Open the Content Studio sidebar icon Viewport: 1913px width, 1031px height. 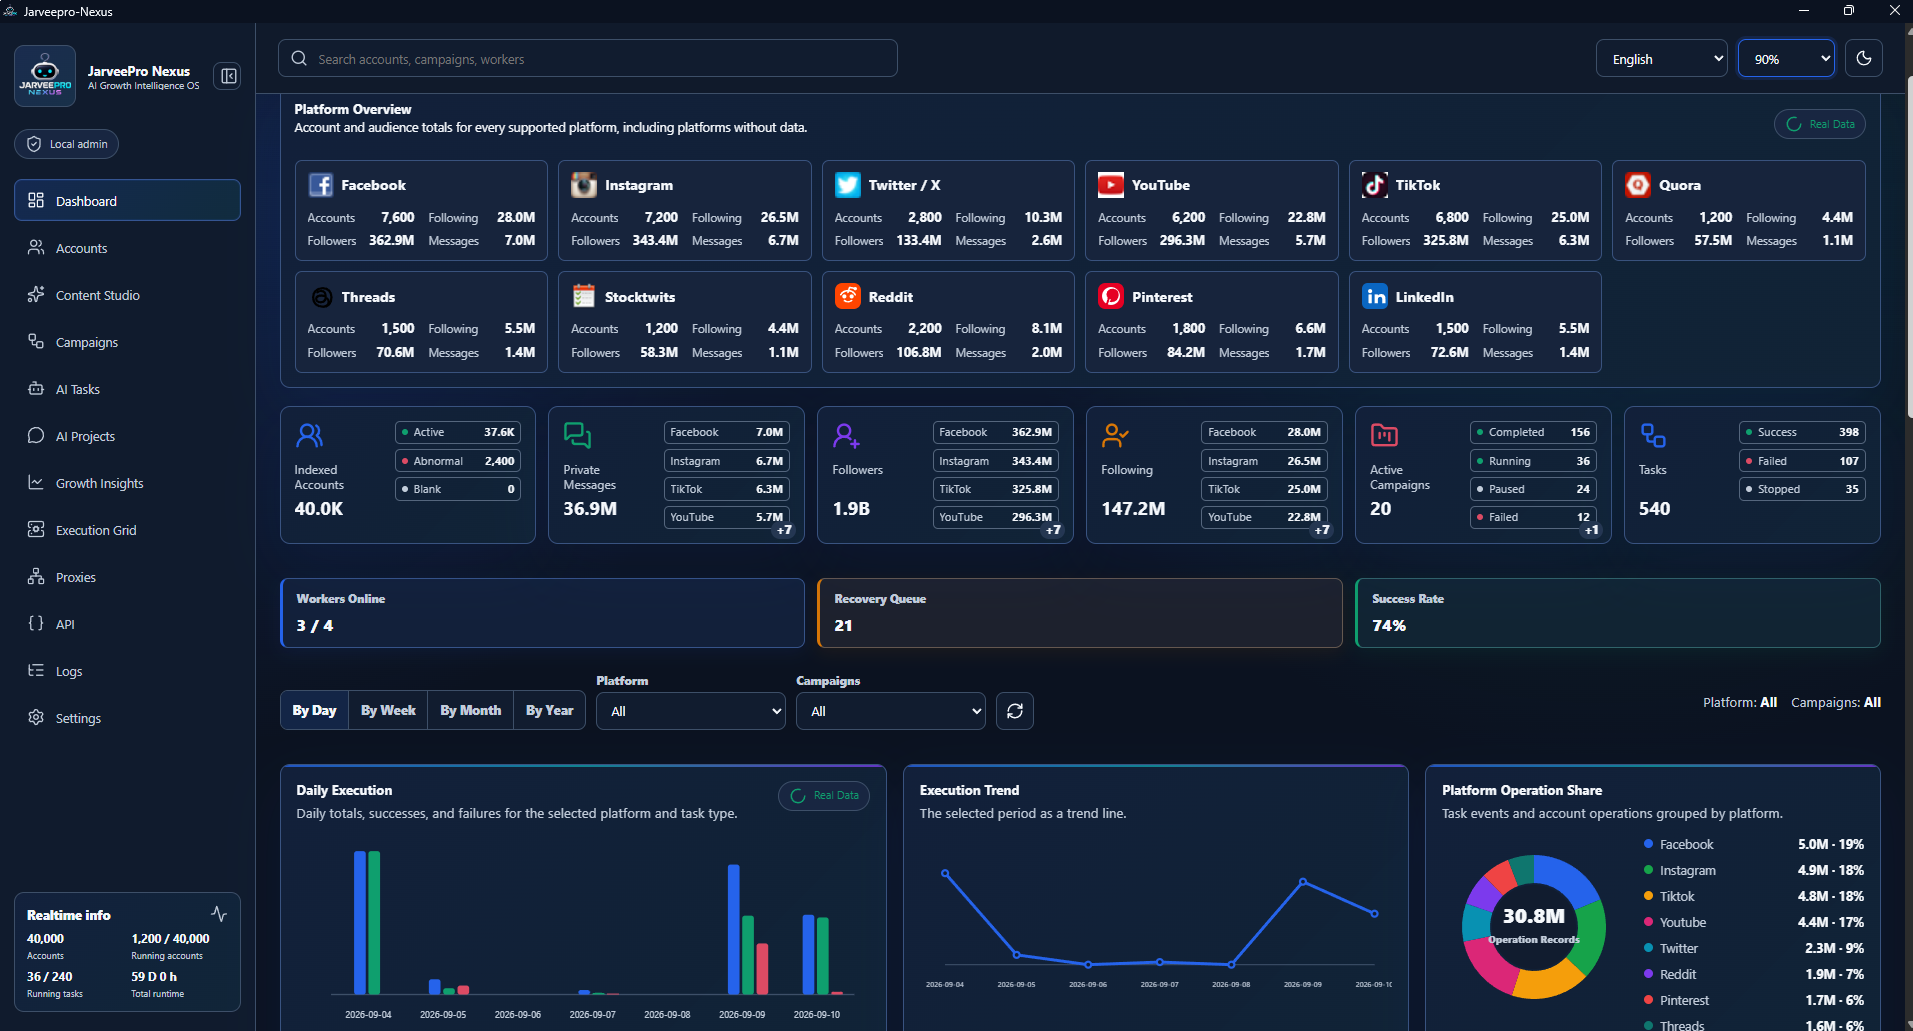coord(36,294)
